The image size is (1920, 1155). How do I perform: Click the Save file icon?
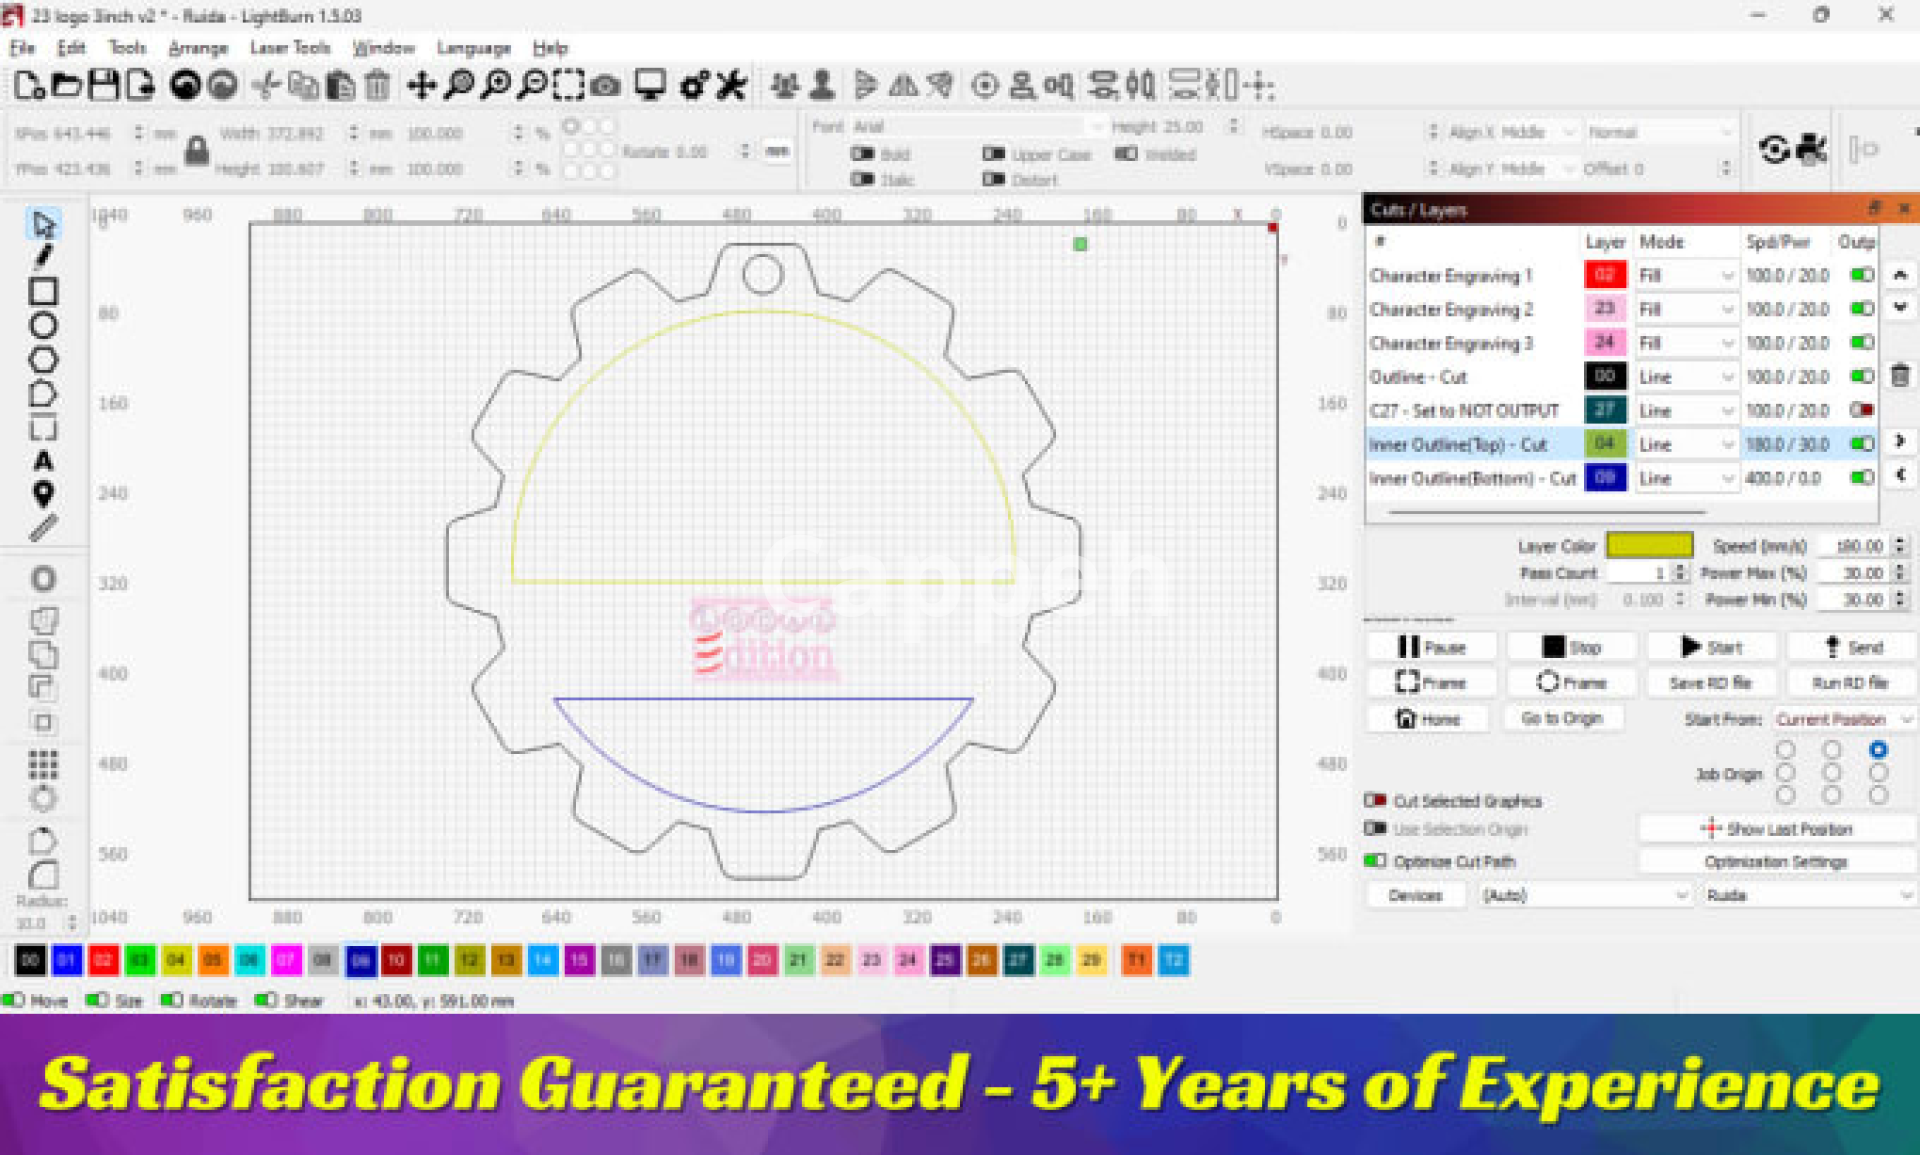[x=104, y=86]
